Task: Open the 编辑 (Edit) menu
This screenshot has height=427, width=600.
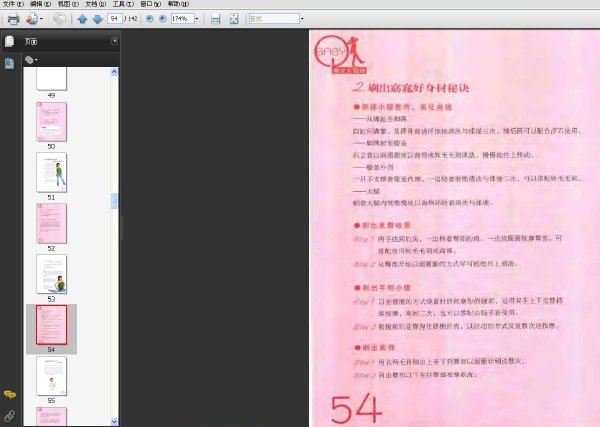Action: pos(41,4)
